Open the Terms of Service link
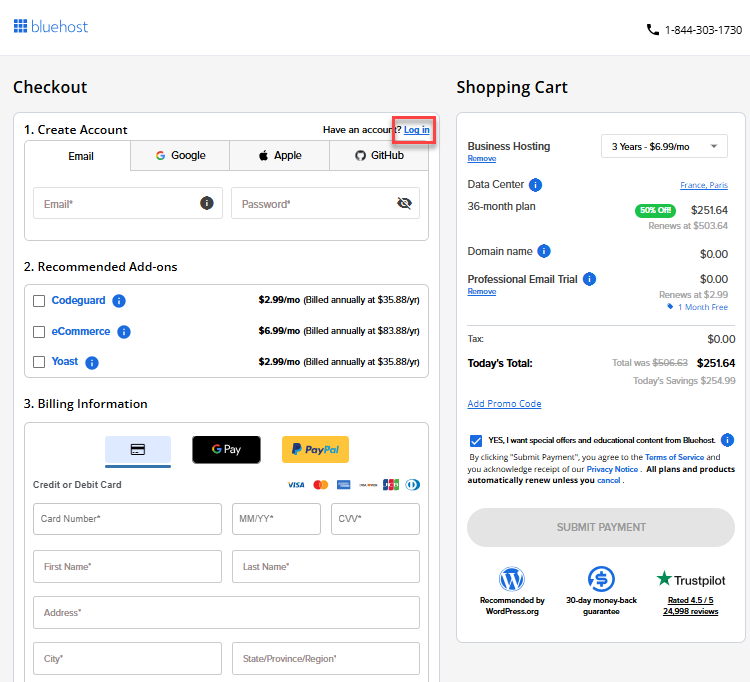Image resolution: width=750 pixels, height=682 pixels. [674, 457]
